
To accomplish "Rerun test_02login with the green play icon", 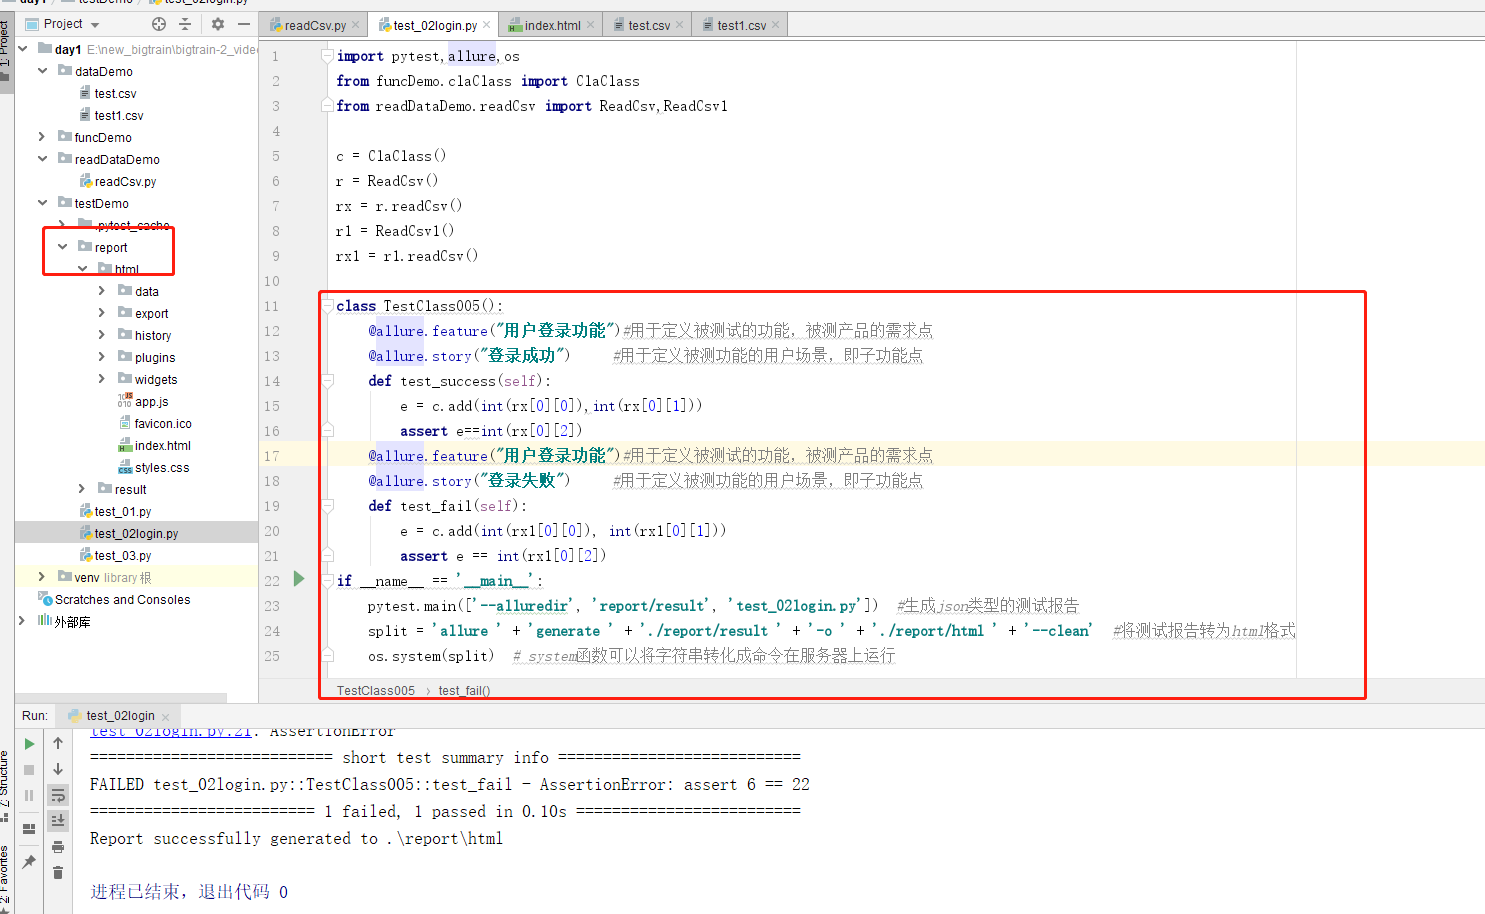I will click(x=29, y=744).
